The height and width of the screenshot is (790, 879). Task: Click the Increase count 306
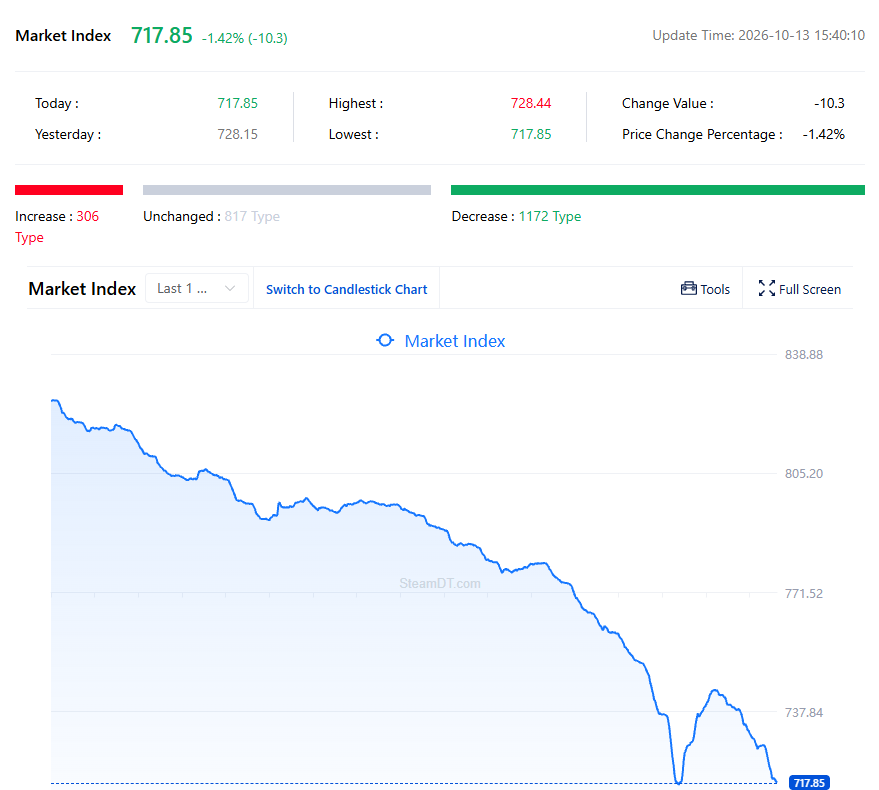(x=87, y=216)
